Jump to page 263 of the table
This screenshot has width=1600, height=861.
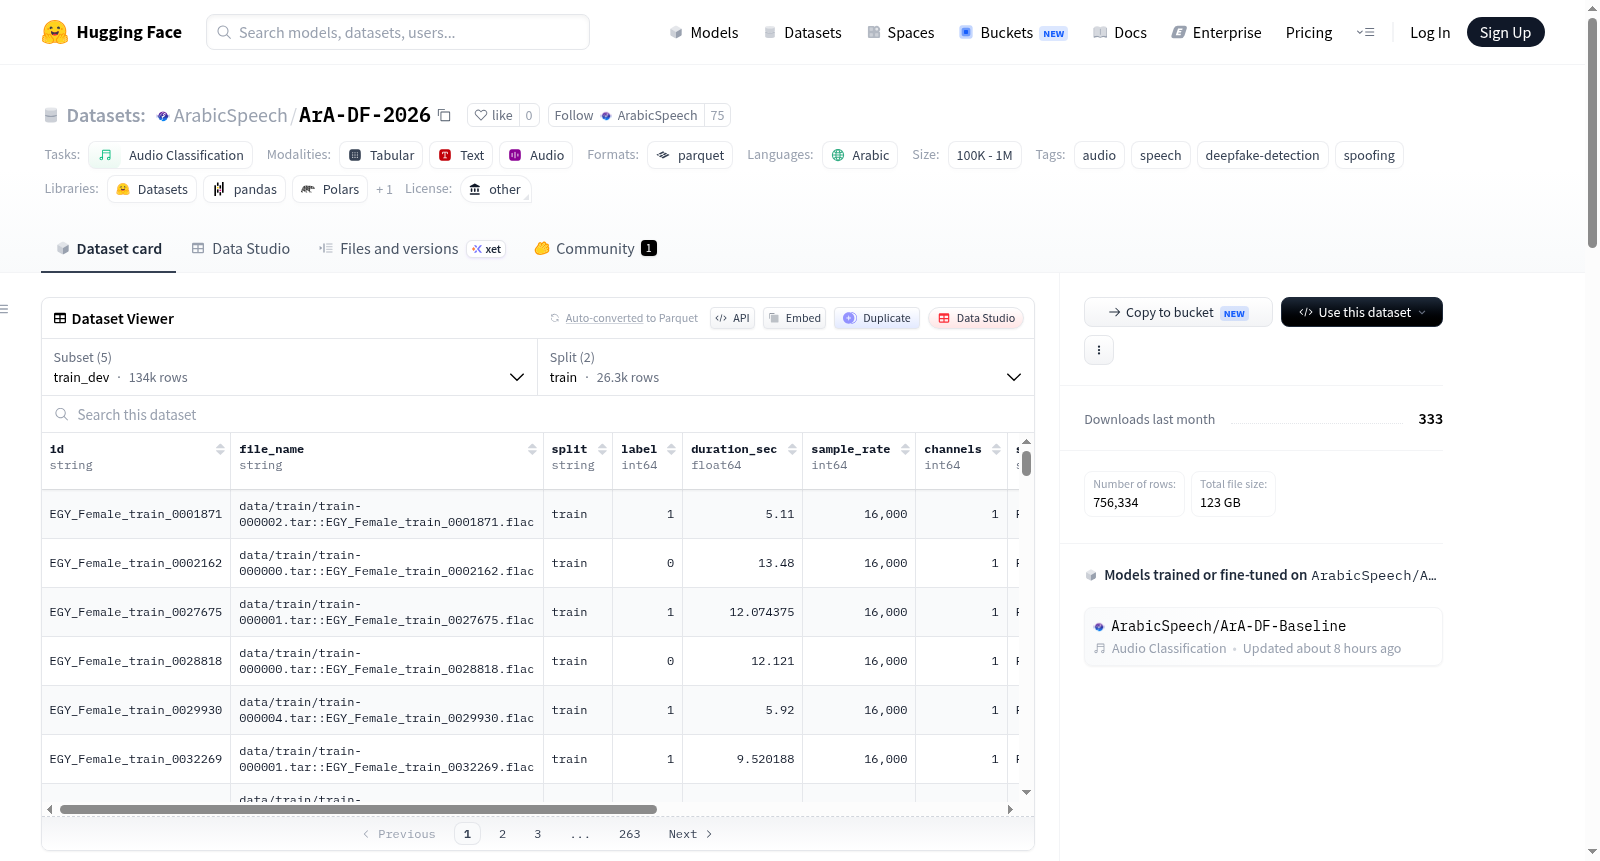point(629,834)
